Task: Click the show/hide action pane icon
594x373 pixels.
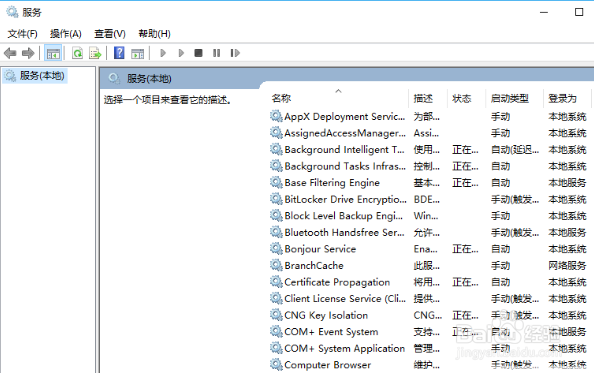Action: pos(137,53)
